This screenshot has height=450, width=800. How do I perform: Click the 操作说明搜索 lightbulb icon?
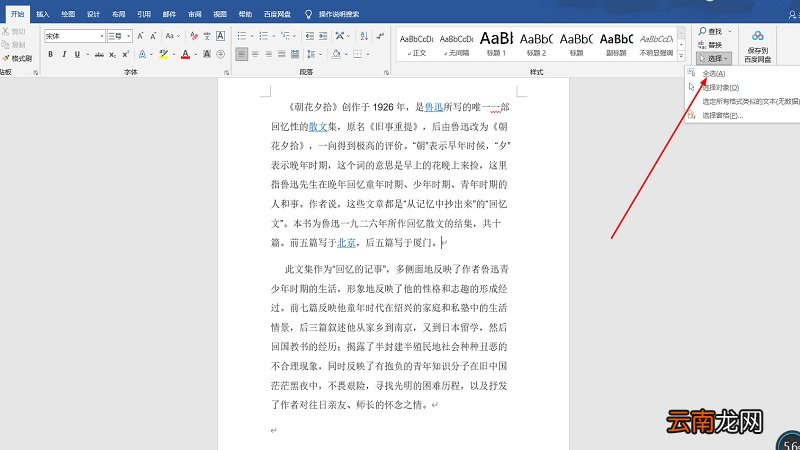click(x=308, y=14)
